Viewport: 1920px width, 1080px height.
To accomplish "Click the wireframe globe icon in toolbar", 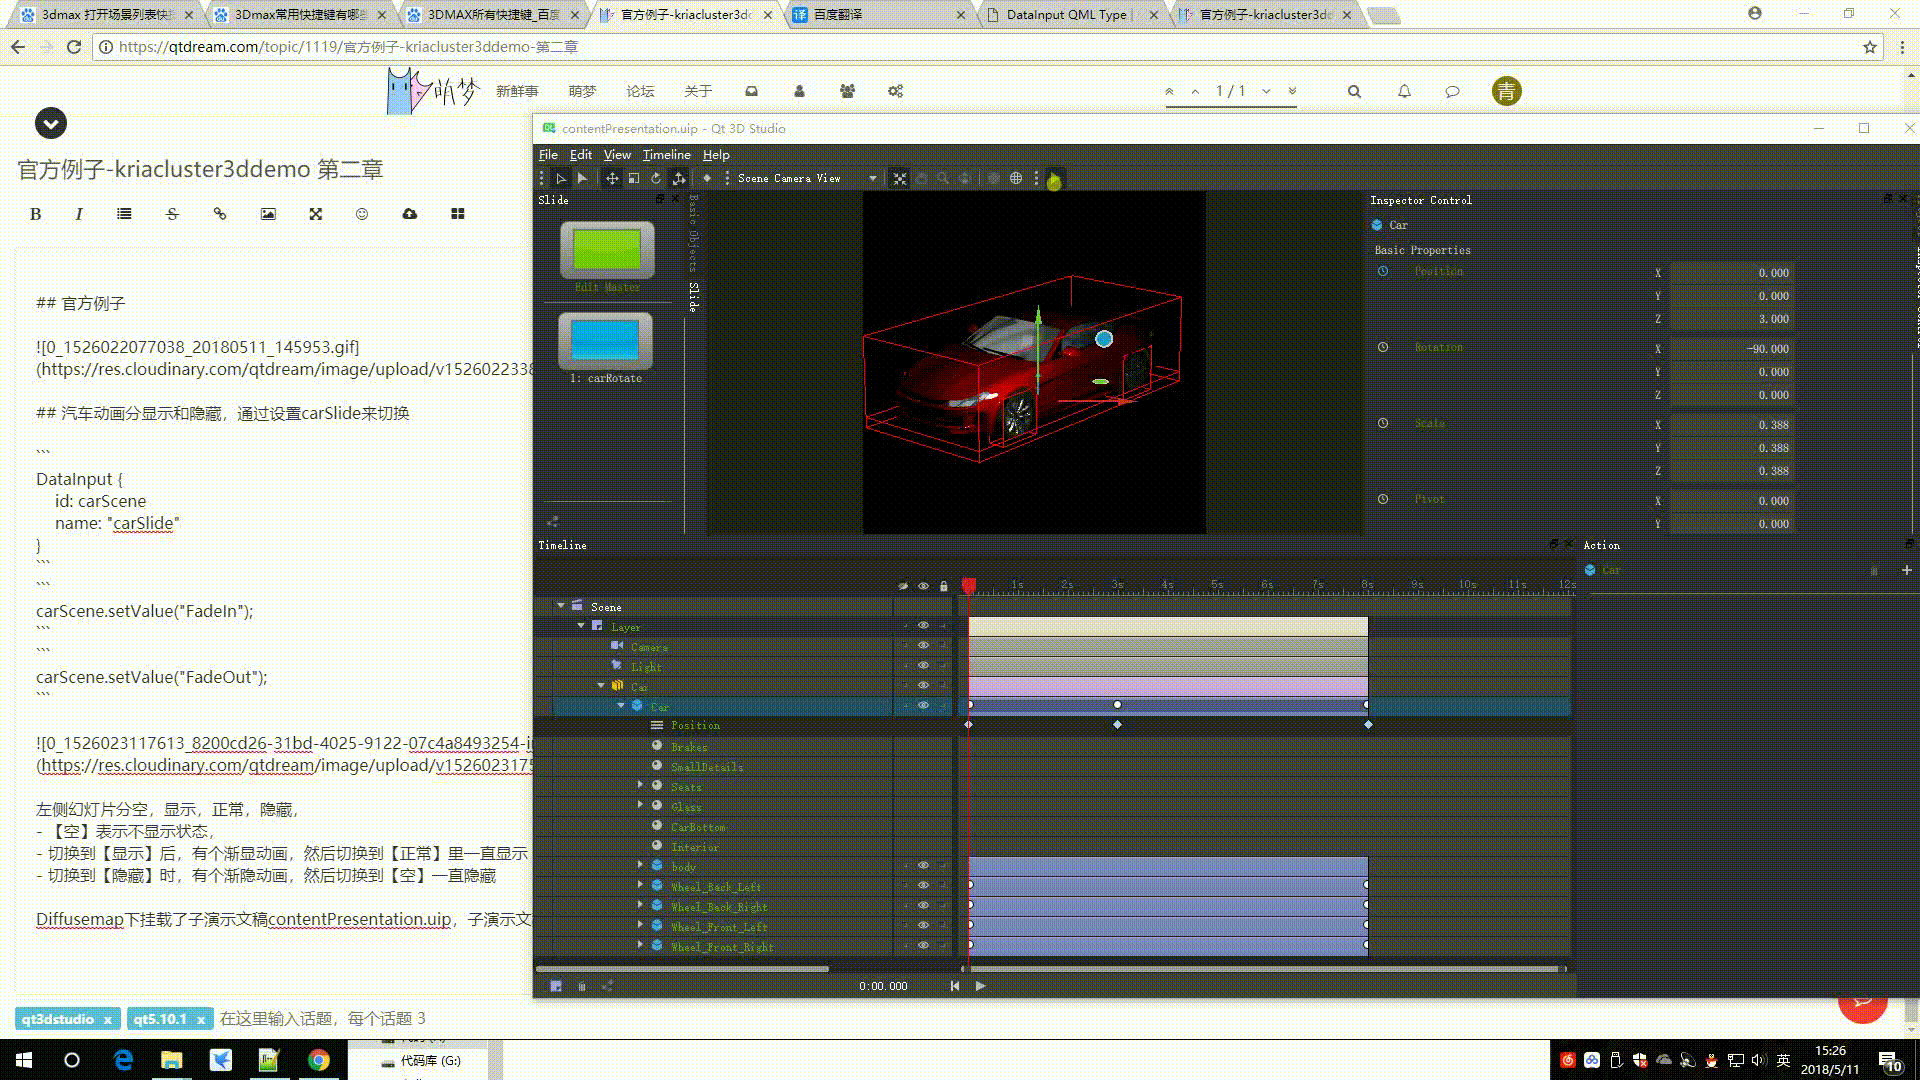I will [1016, 178].
